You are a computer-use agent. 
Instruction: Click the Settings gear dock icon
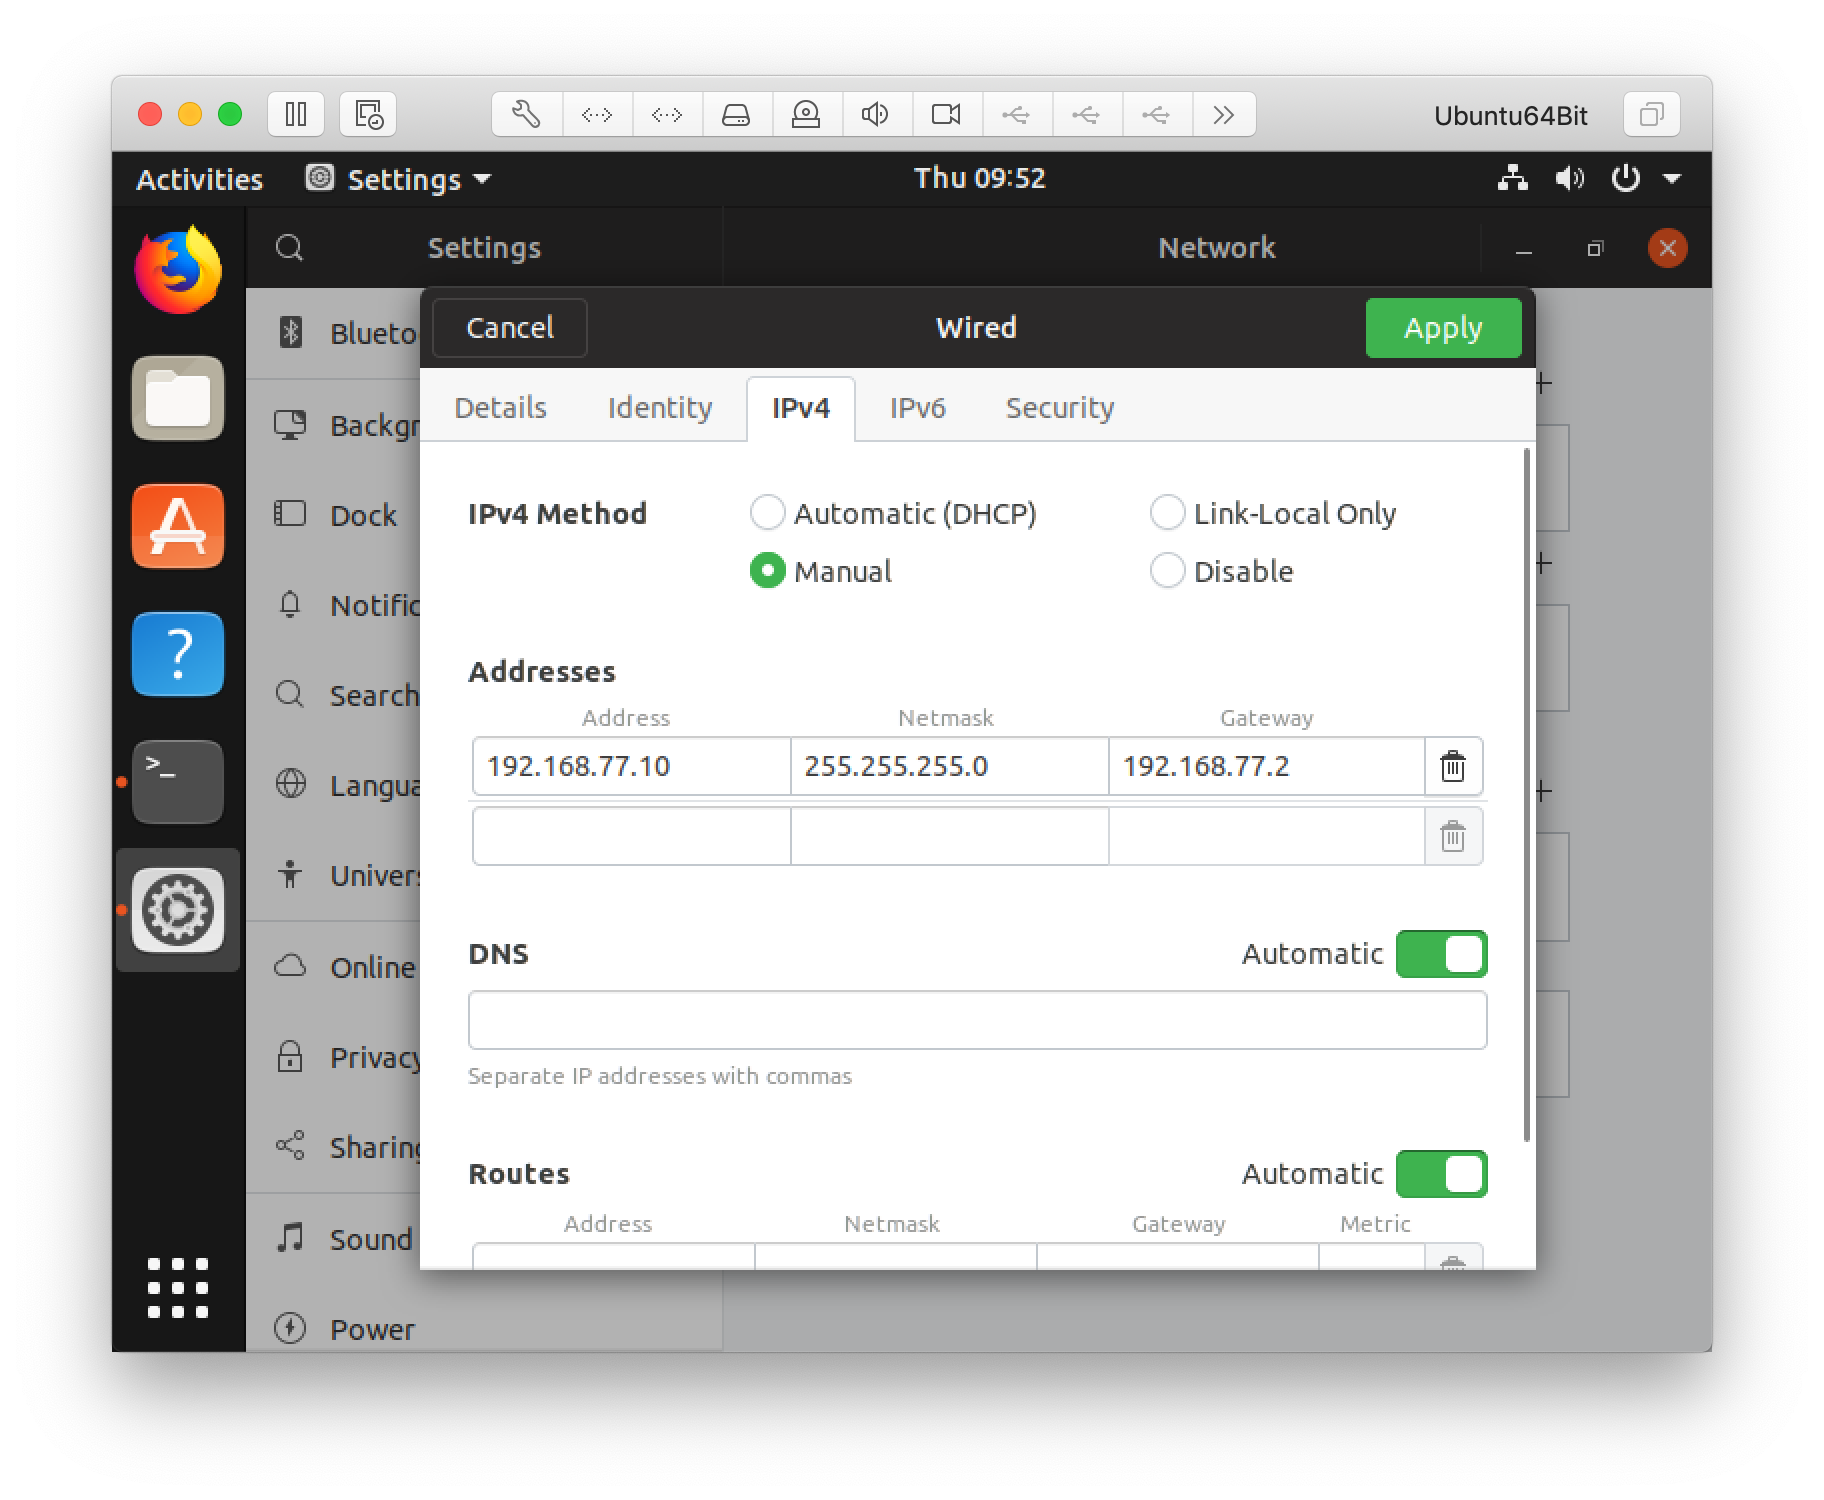tap(178, 910)
